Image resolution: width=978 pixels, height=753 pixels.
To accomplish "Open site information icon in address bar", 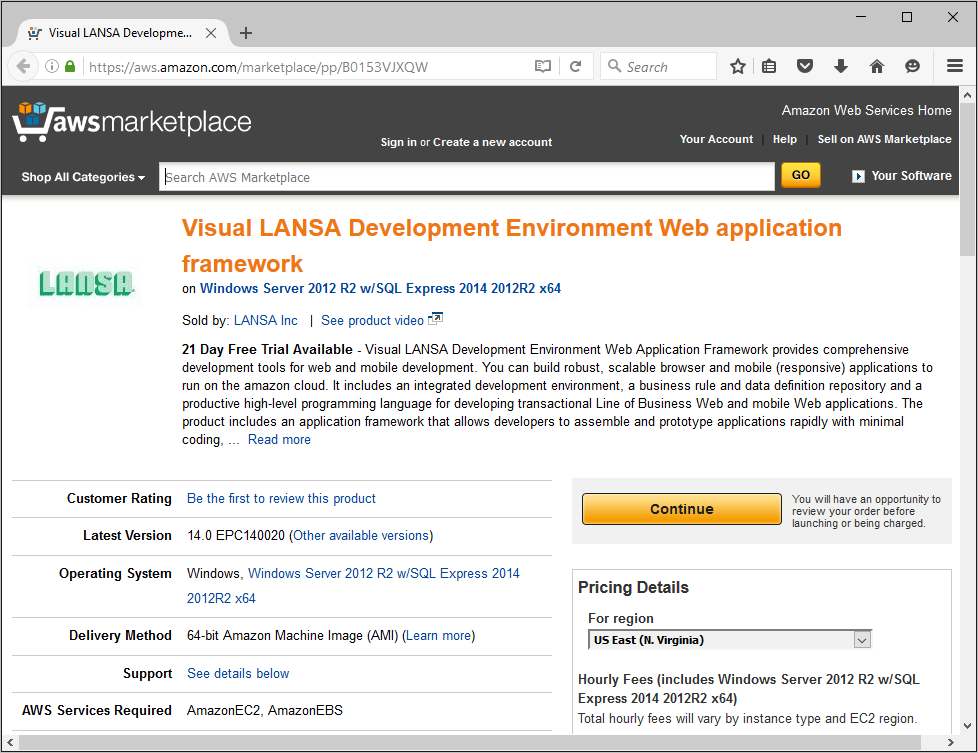I will 52,66.
